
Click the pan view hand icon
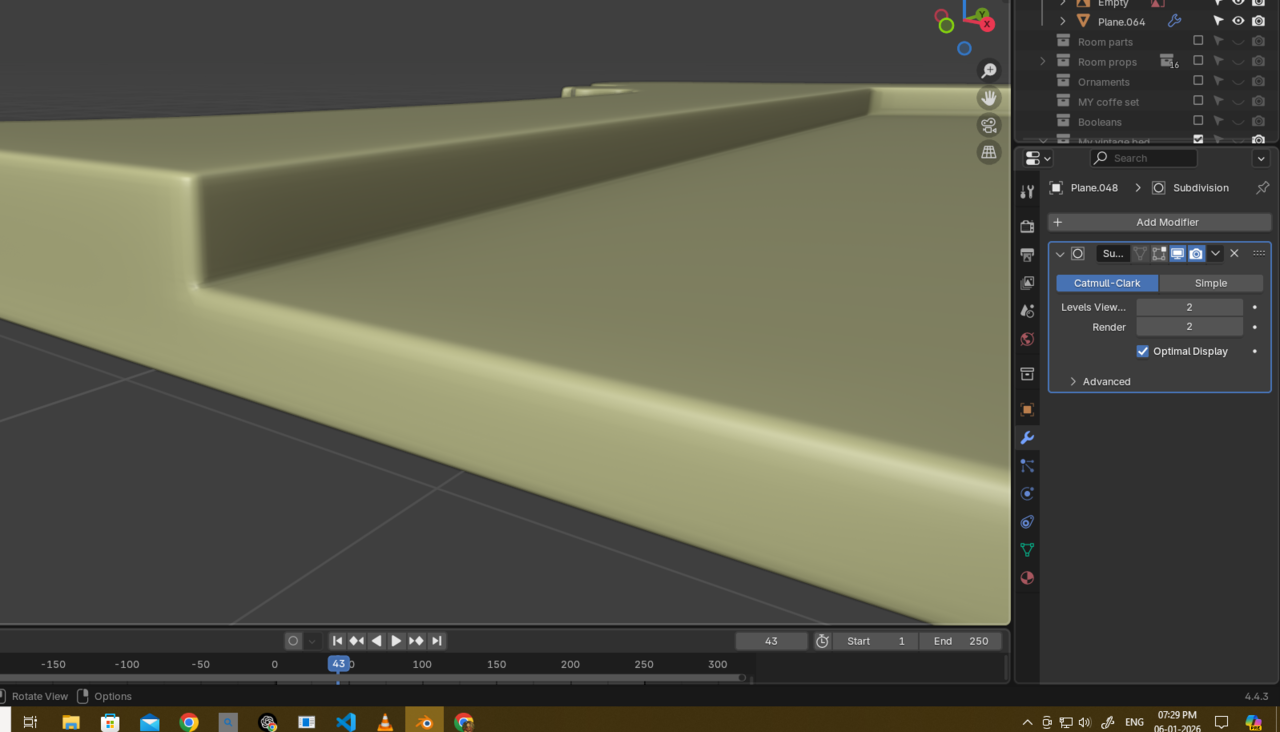tap(989, 98)
